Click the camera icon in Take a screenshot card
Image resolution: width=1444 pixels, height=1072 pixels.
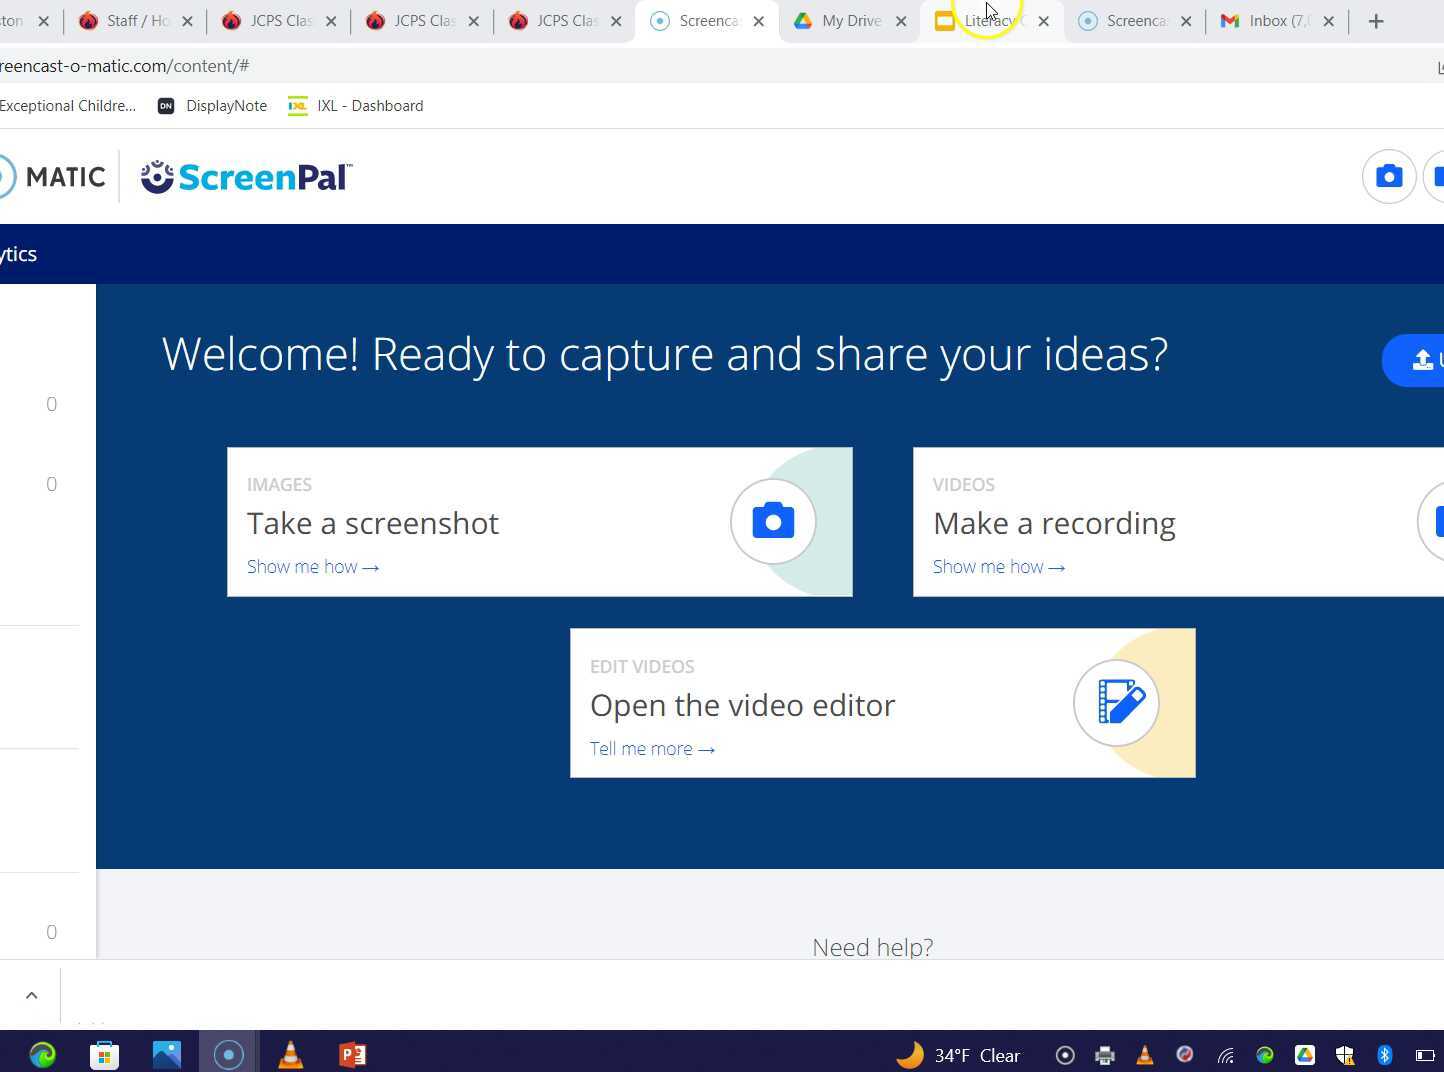click(773, 521)
